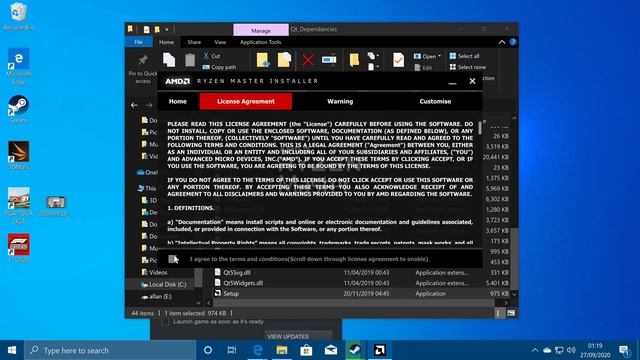
Task: Open the F1 2020 desktop shortcut
Action: (18, 248)
